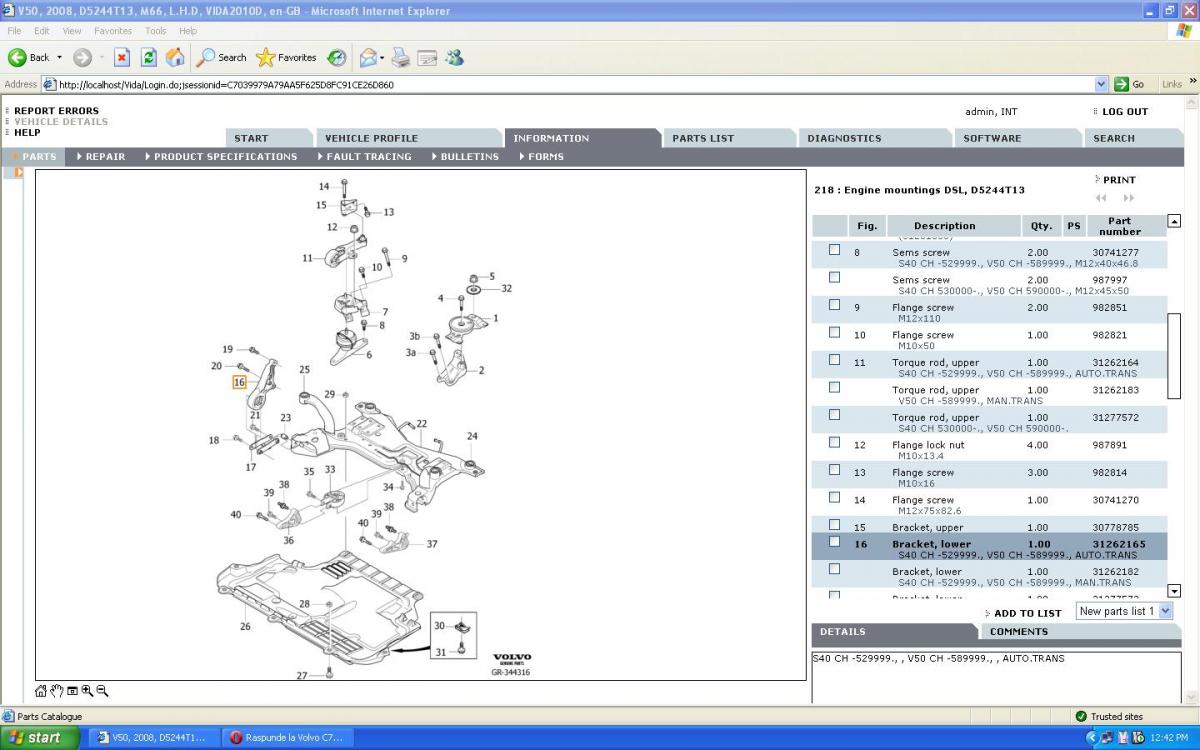Check the box for Torque rod 31262183

pos(834,387)
